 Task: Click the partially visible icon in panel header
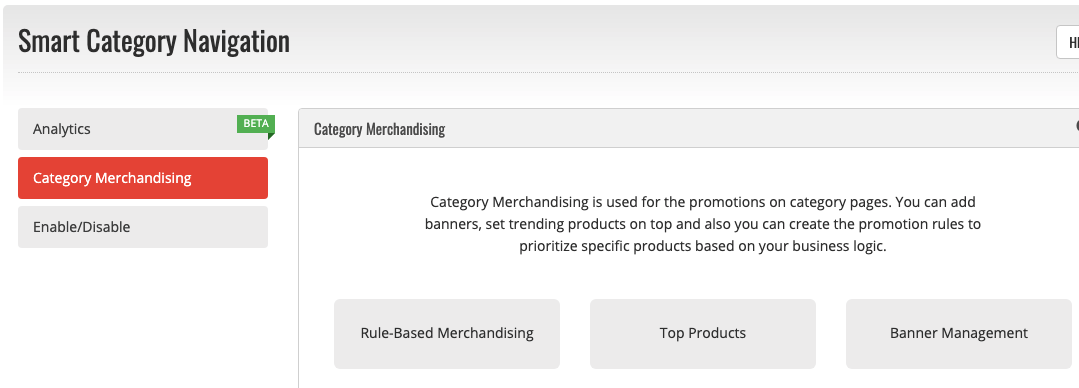(1076, 126)
